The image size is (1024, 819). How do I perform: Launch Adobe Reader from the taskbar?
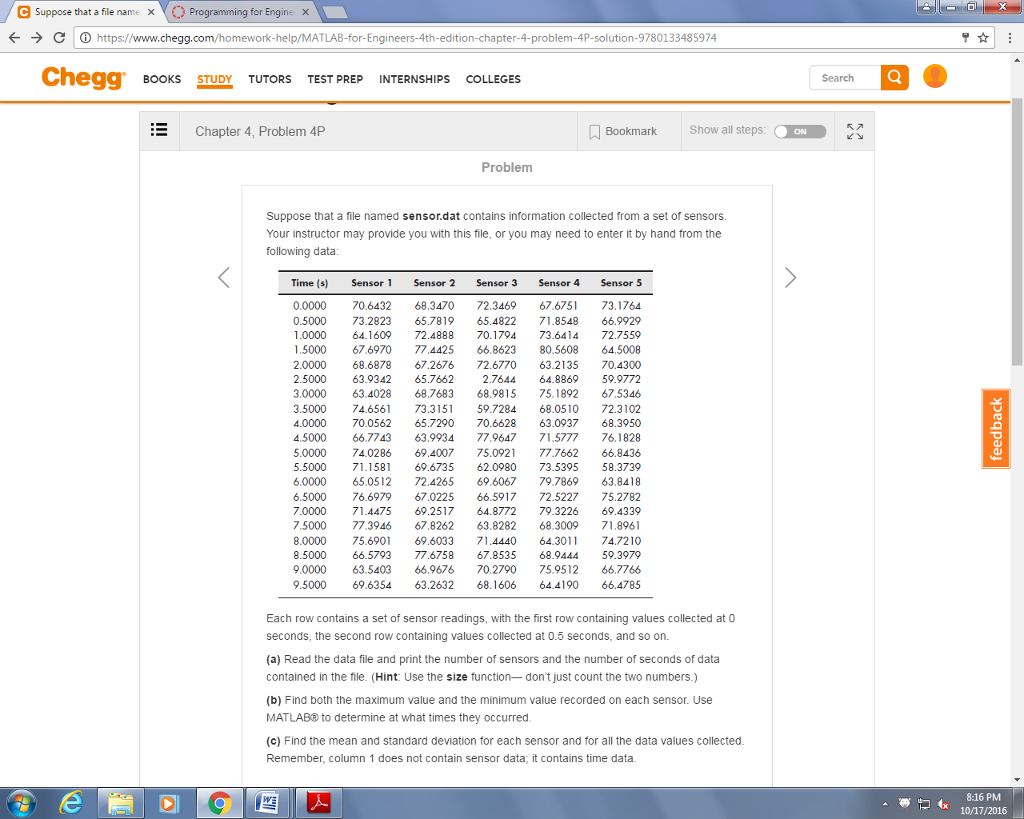click(318, 802)
